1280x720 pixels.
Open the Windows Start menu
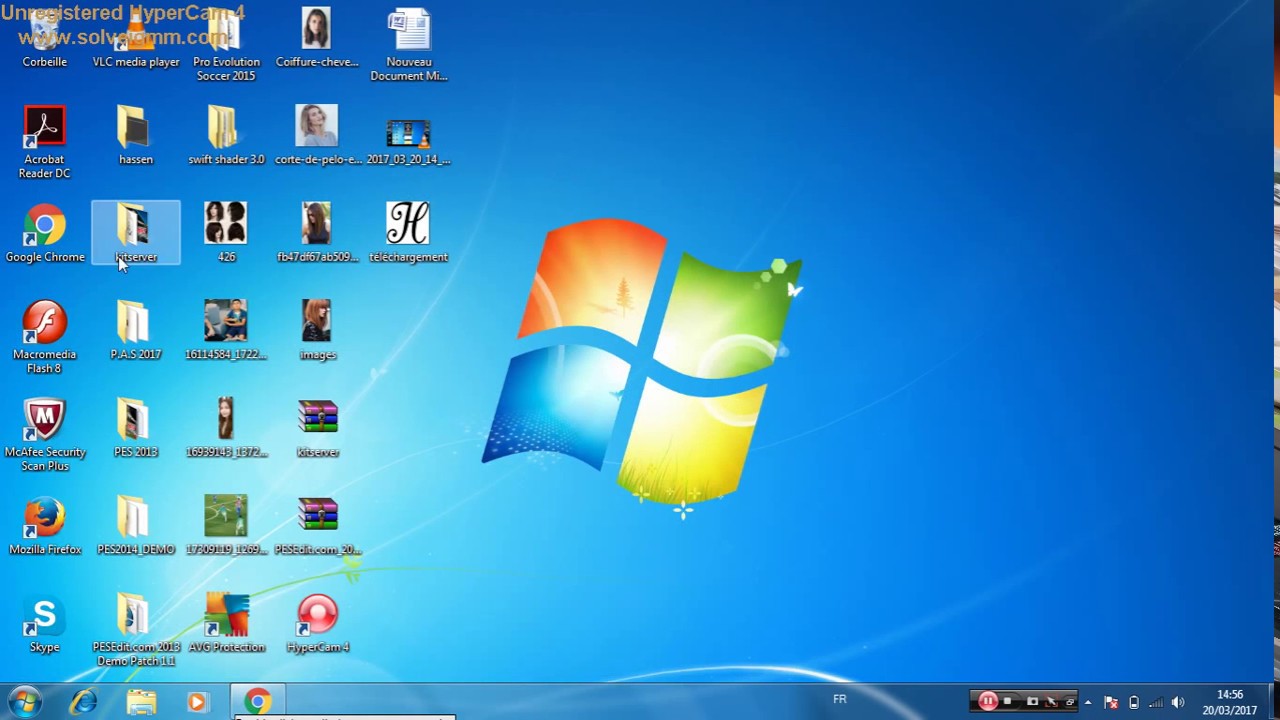(26, 701)
